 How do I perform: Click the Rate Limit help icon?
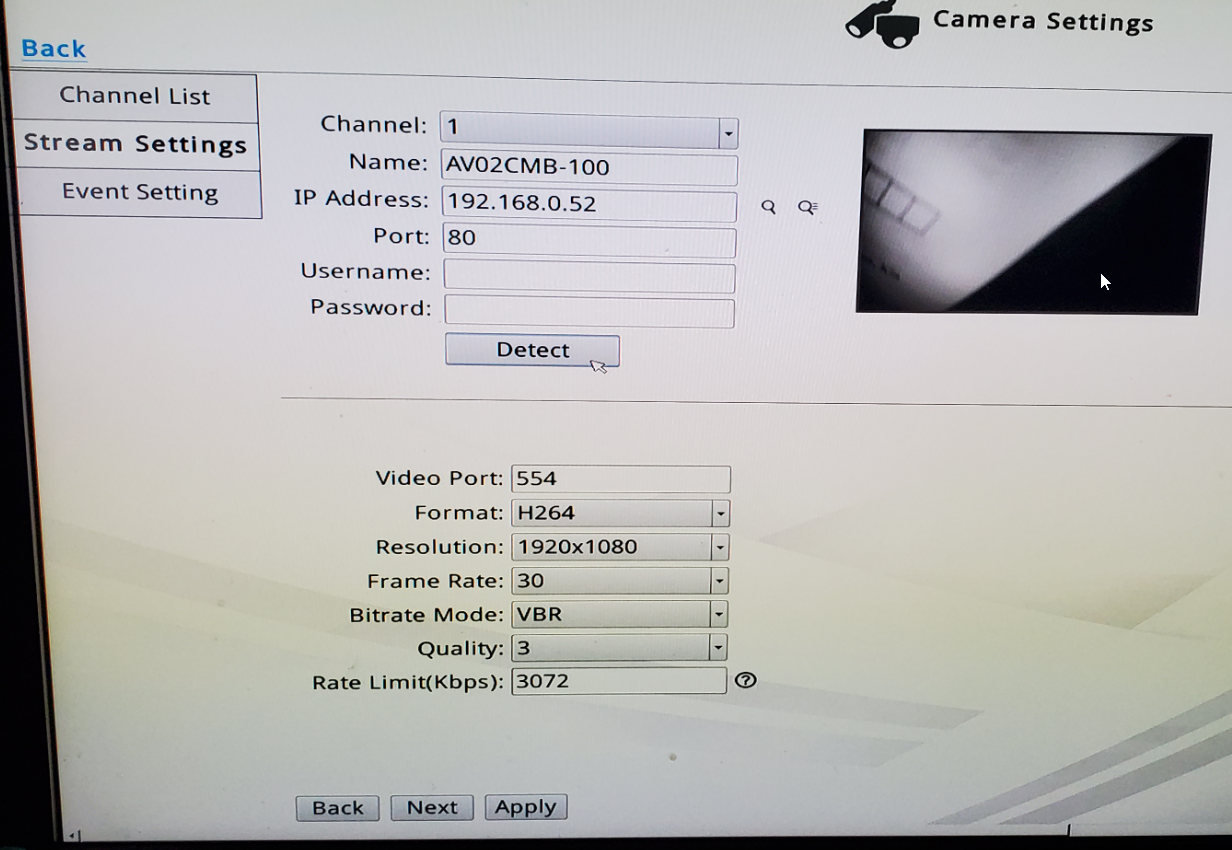[745, 680]
